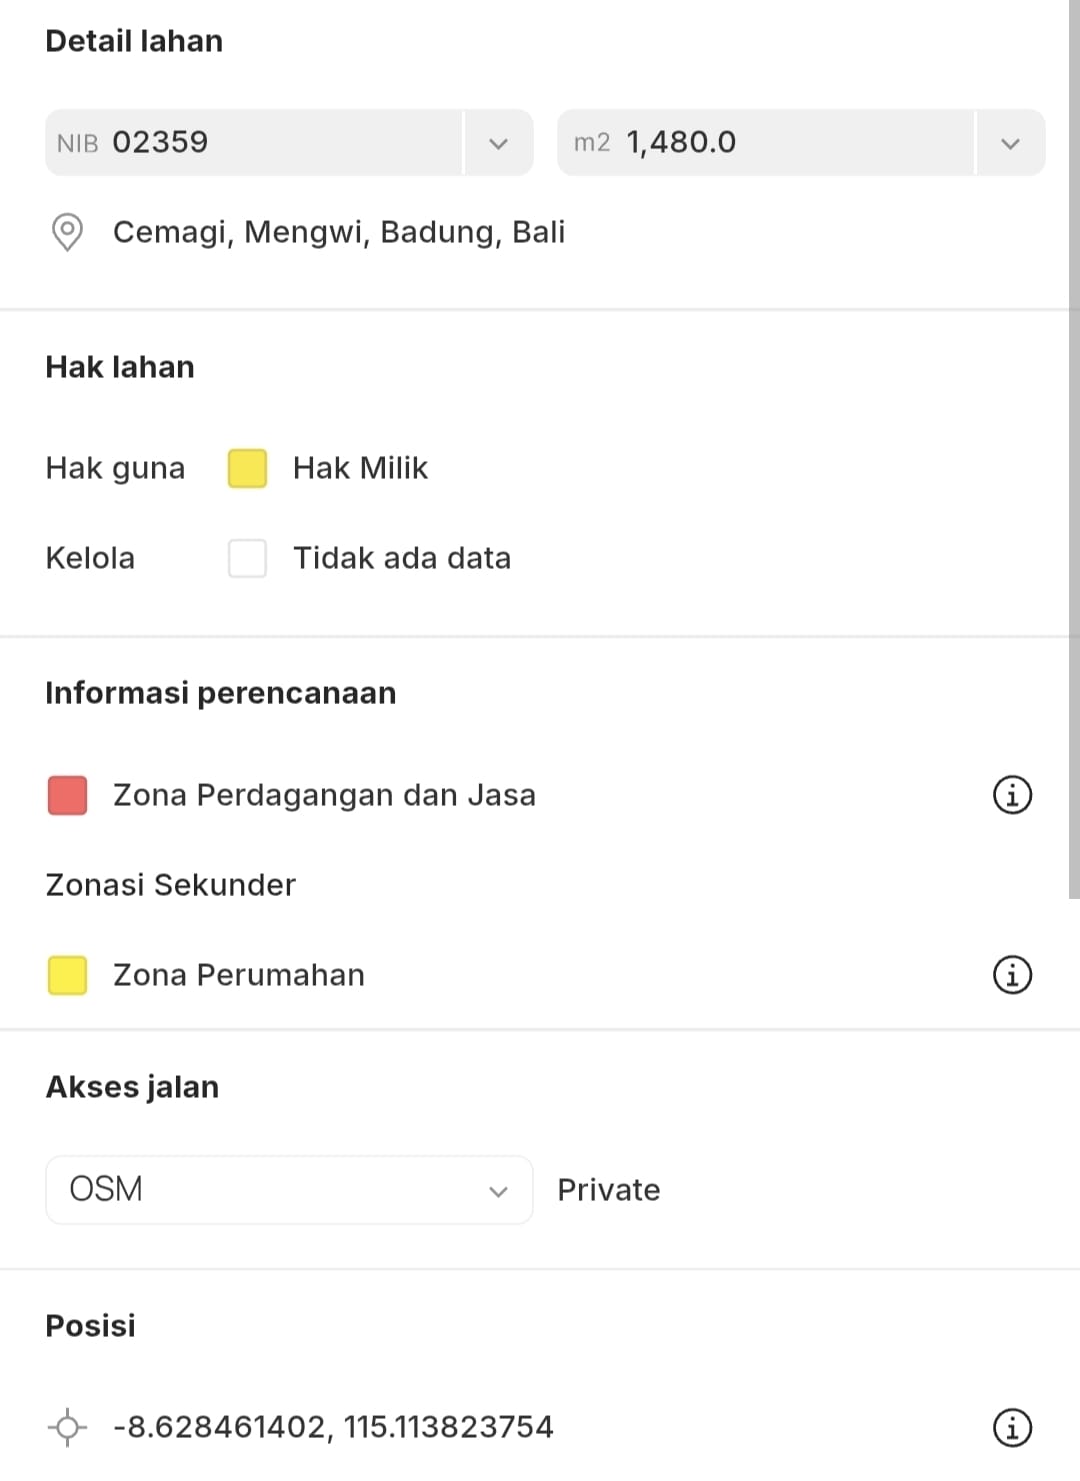Click the 1,480.0 area field

(765, 143)
